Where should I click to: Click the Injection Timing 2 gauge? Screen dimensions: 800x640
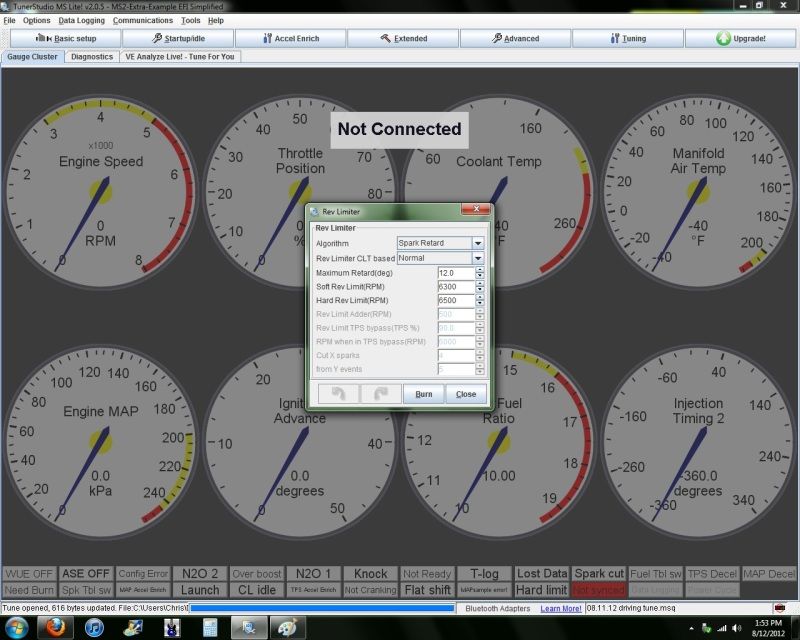coord(698,441)
